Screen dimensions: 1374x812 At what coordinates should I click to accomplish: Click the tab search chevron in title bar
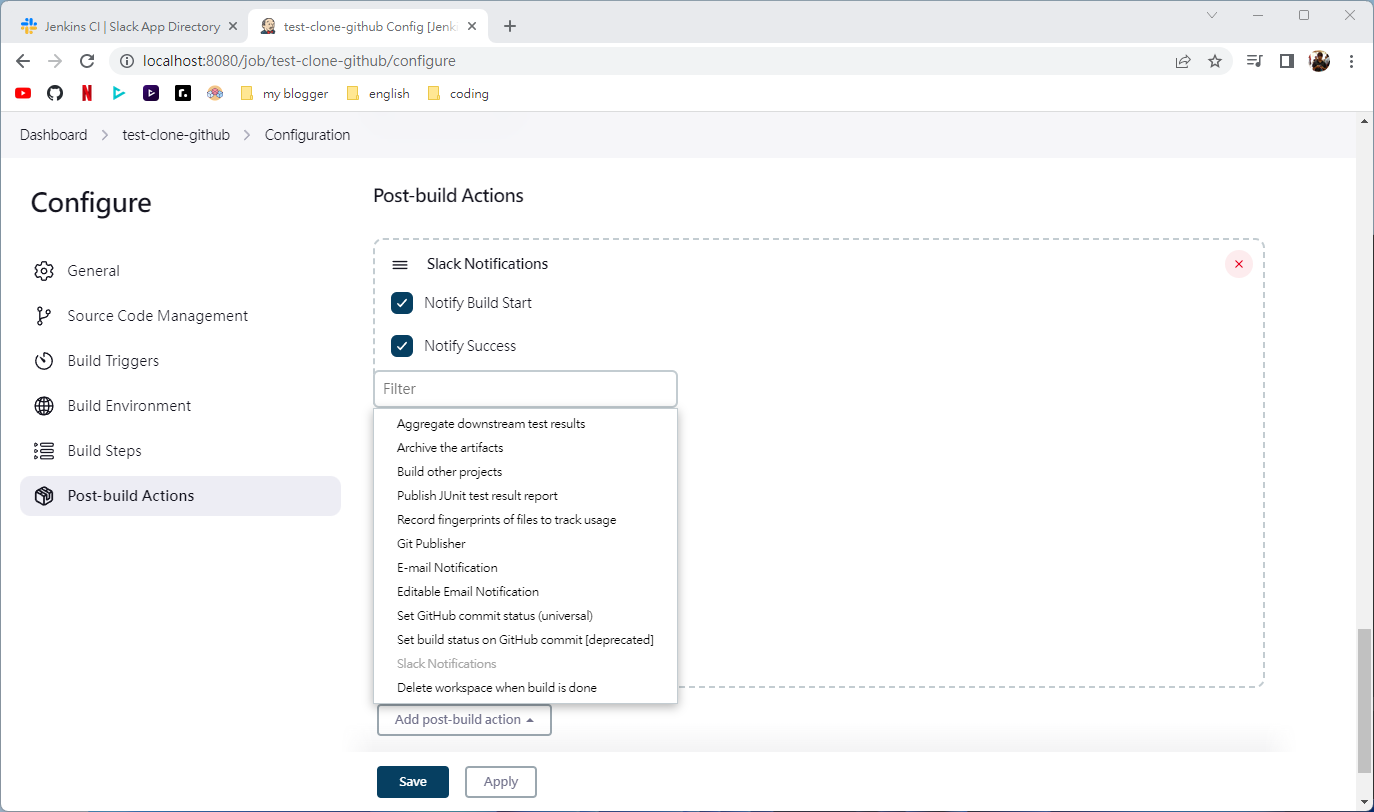pyautogui.click(x=1212, y=15)
